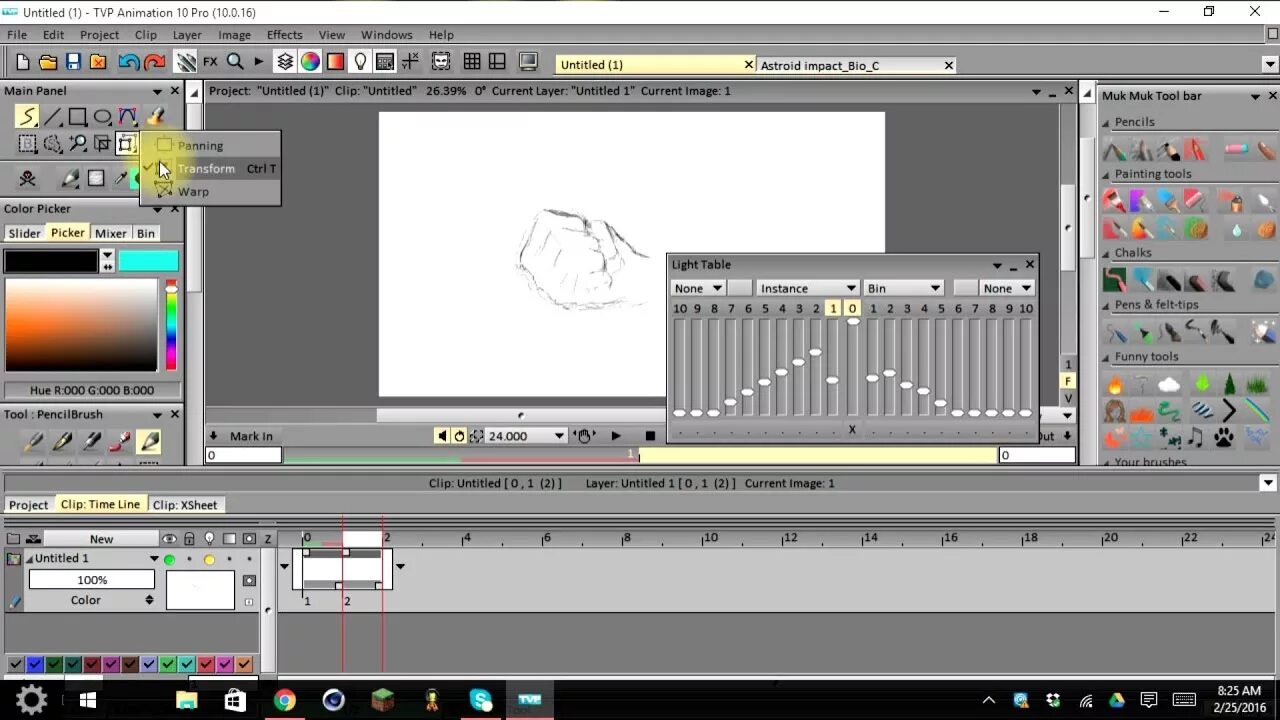Toggle the light bulb header in layer column

[209, 539]
